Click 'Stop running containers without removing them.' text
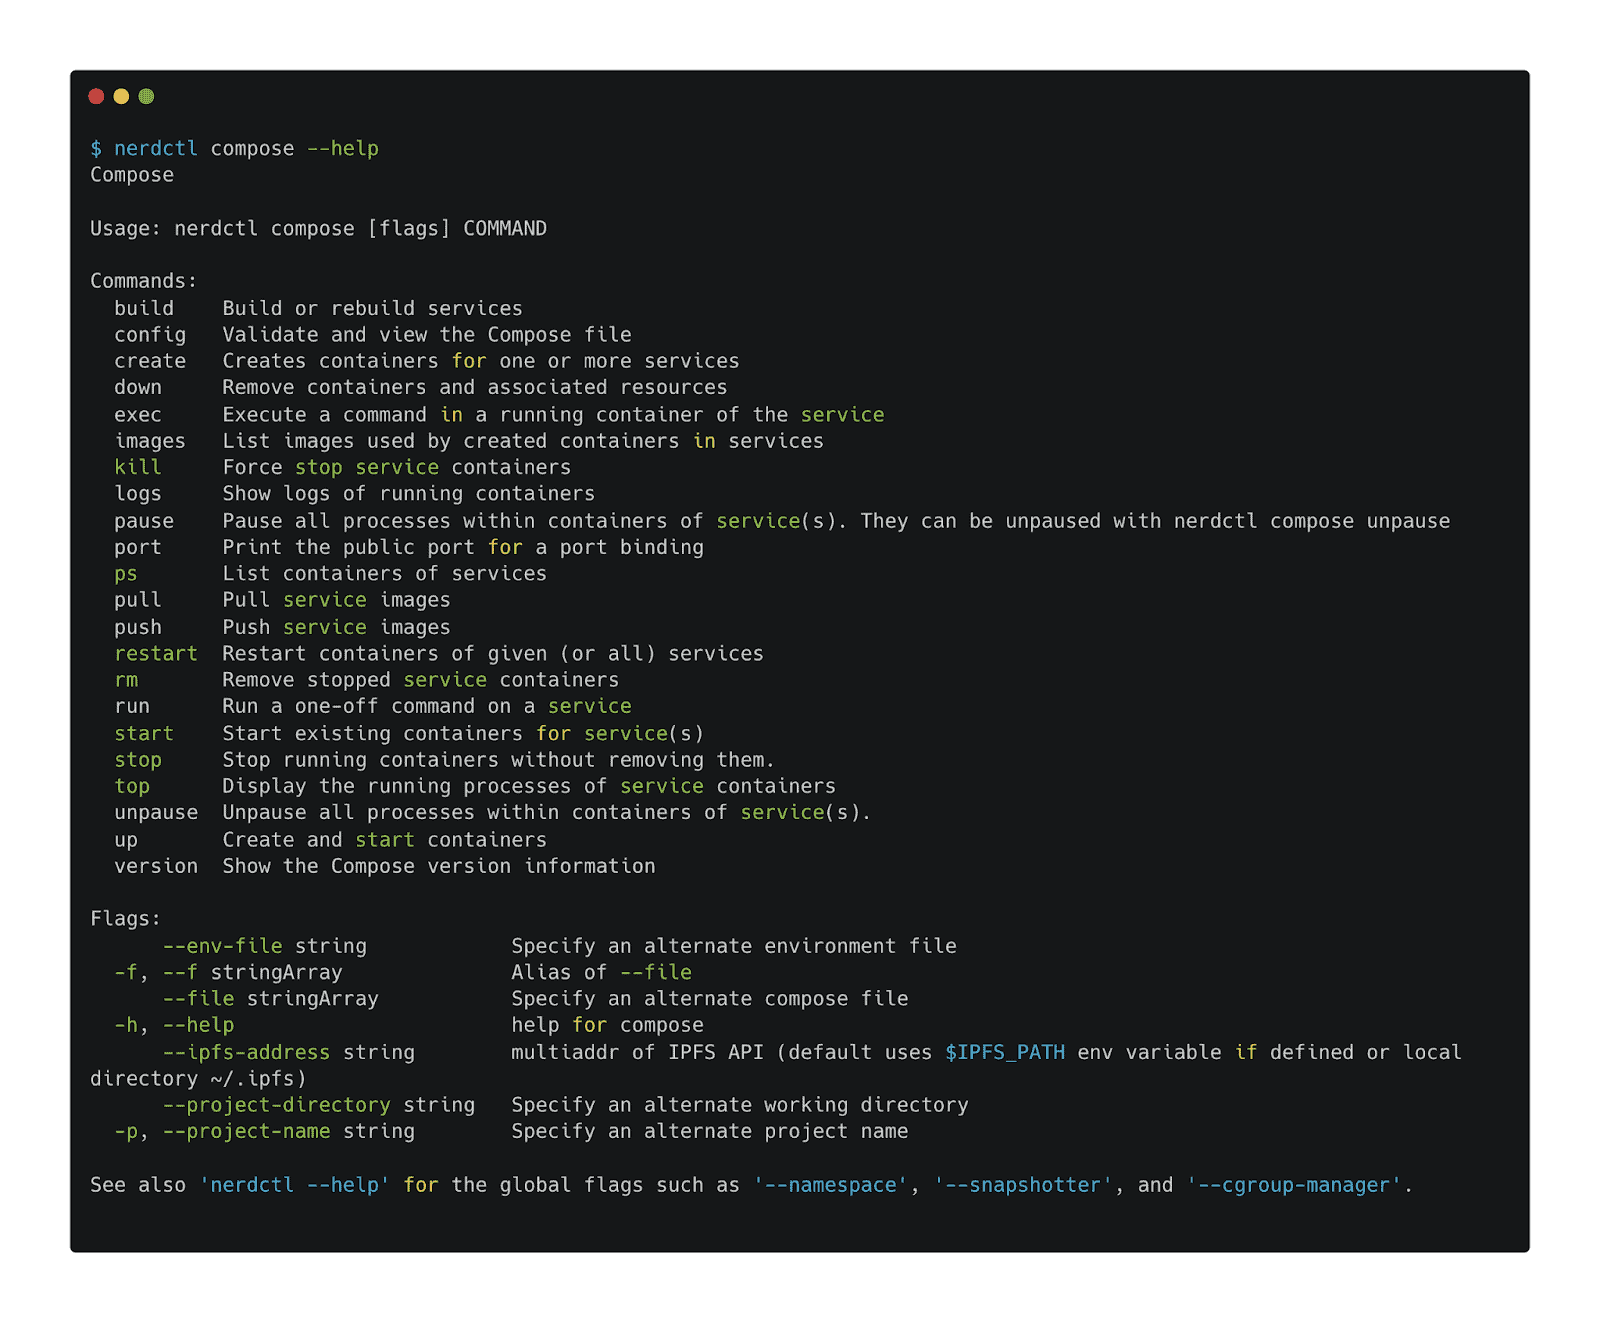Screen dimensions: 1600x1323 (499, 760)
